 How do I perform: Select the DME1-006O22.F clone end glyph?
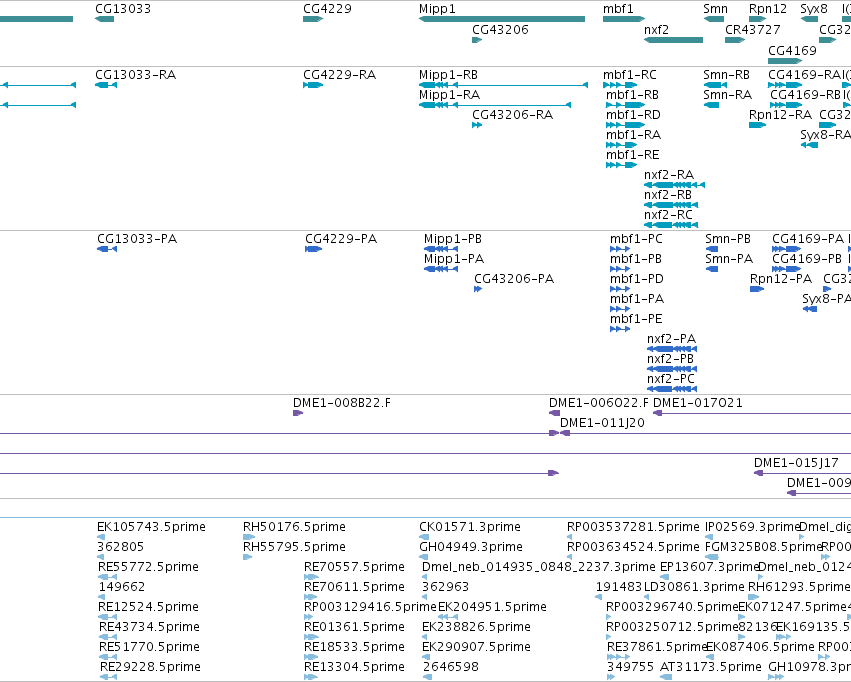554,413
